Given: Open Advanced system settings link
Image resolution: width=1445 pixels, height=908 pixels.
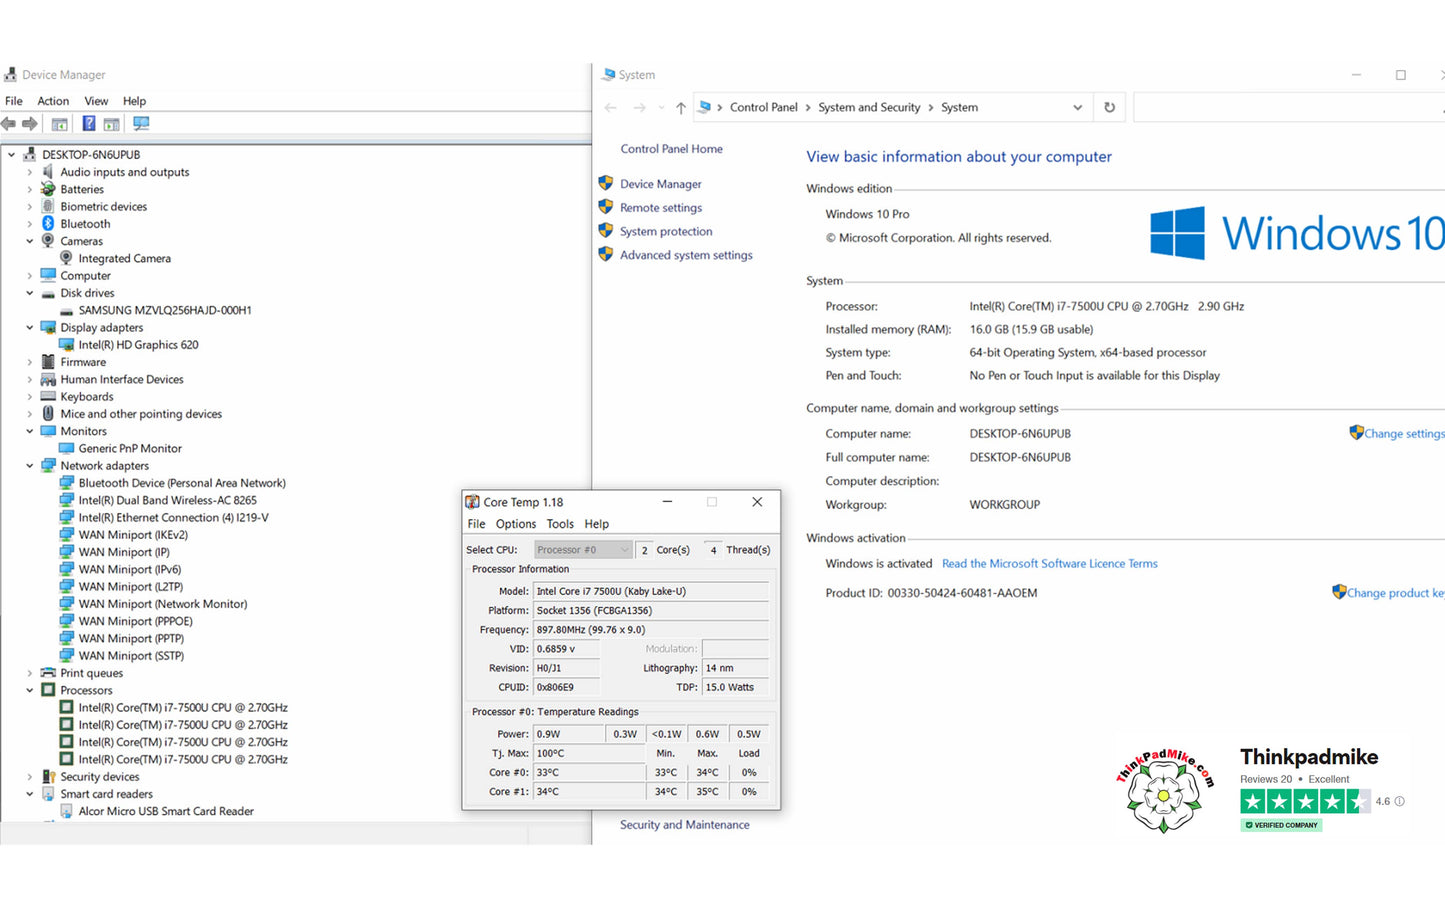Looking at the screenshot, I should 686,255.
